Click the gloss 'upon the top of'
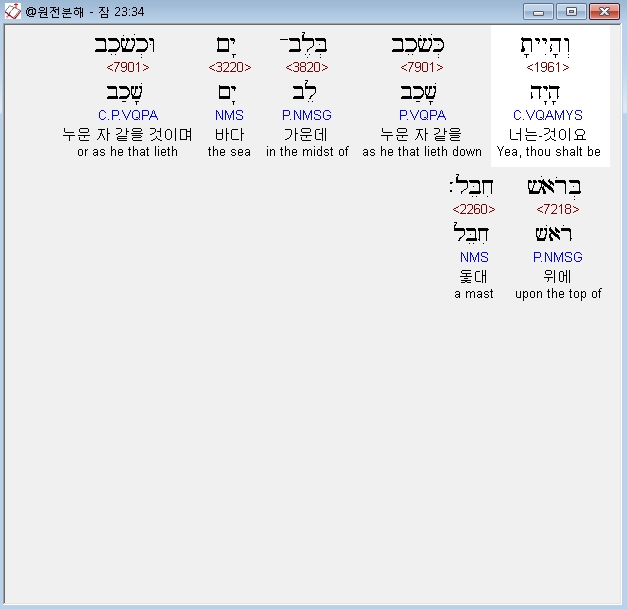Image resolution: width=627 pixels, height=609 pixels. 558,294
